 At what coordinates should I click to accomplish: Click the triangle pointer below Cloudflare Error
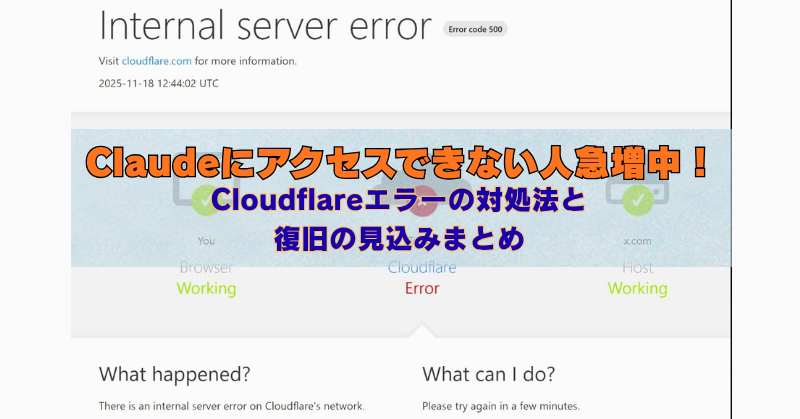[421, 330]
